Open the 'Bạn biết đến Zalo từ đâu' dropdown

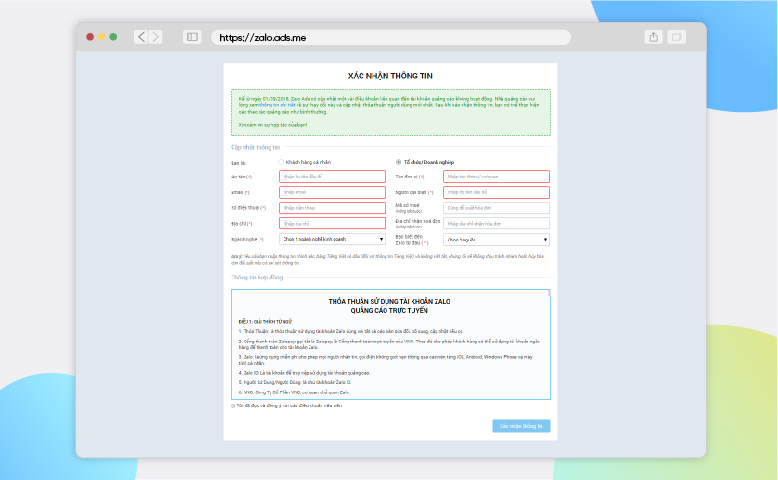496,240
